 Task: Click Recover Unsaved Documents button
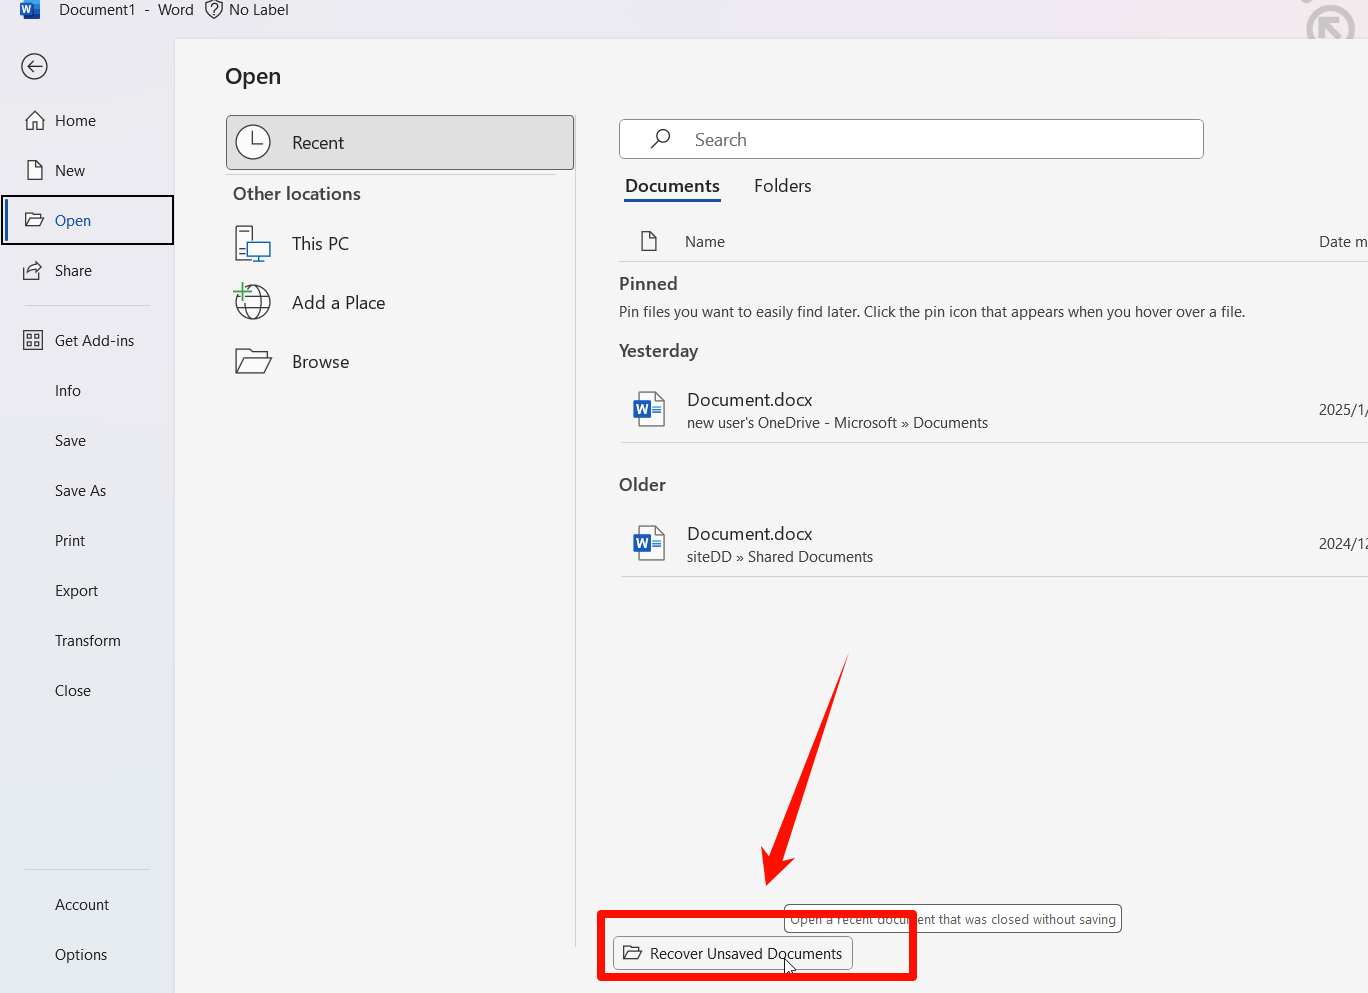pyautogui.click(x=733, y=953)
